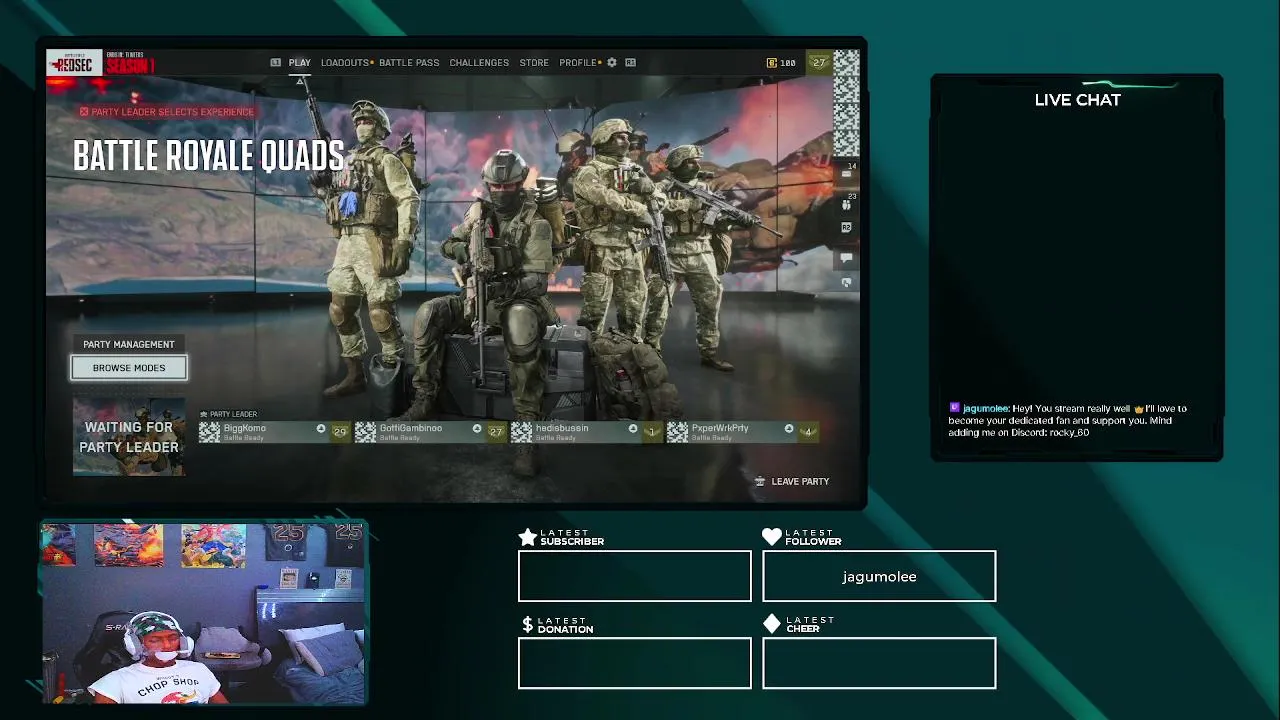The image size is (1280, 720).
Task: Click the Latest Donation box
Action: pyautogui.click(x=635, y=664)
